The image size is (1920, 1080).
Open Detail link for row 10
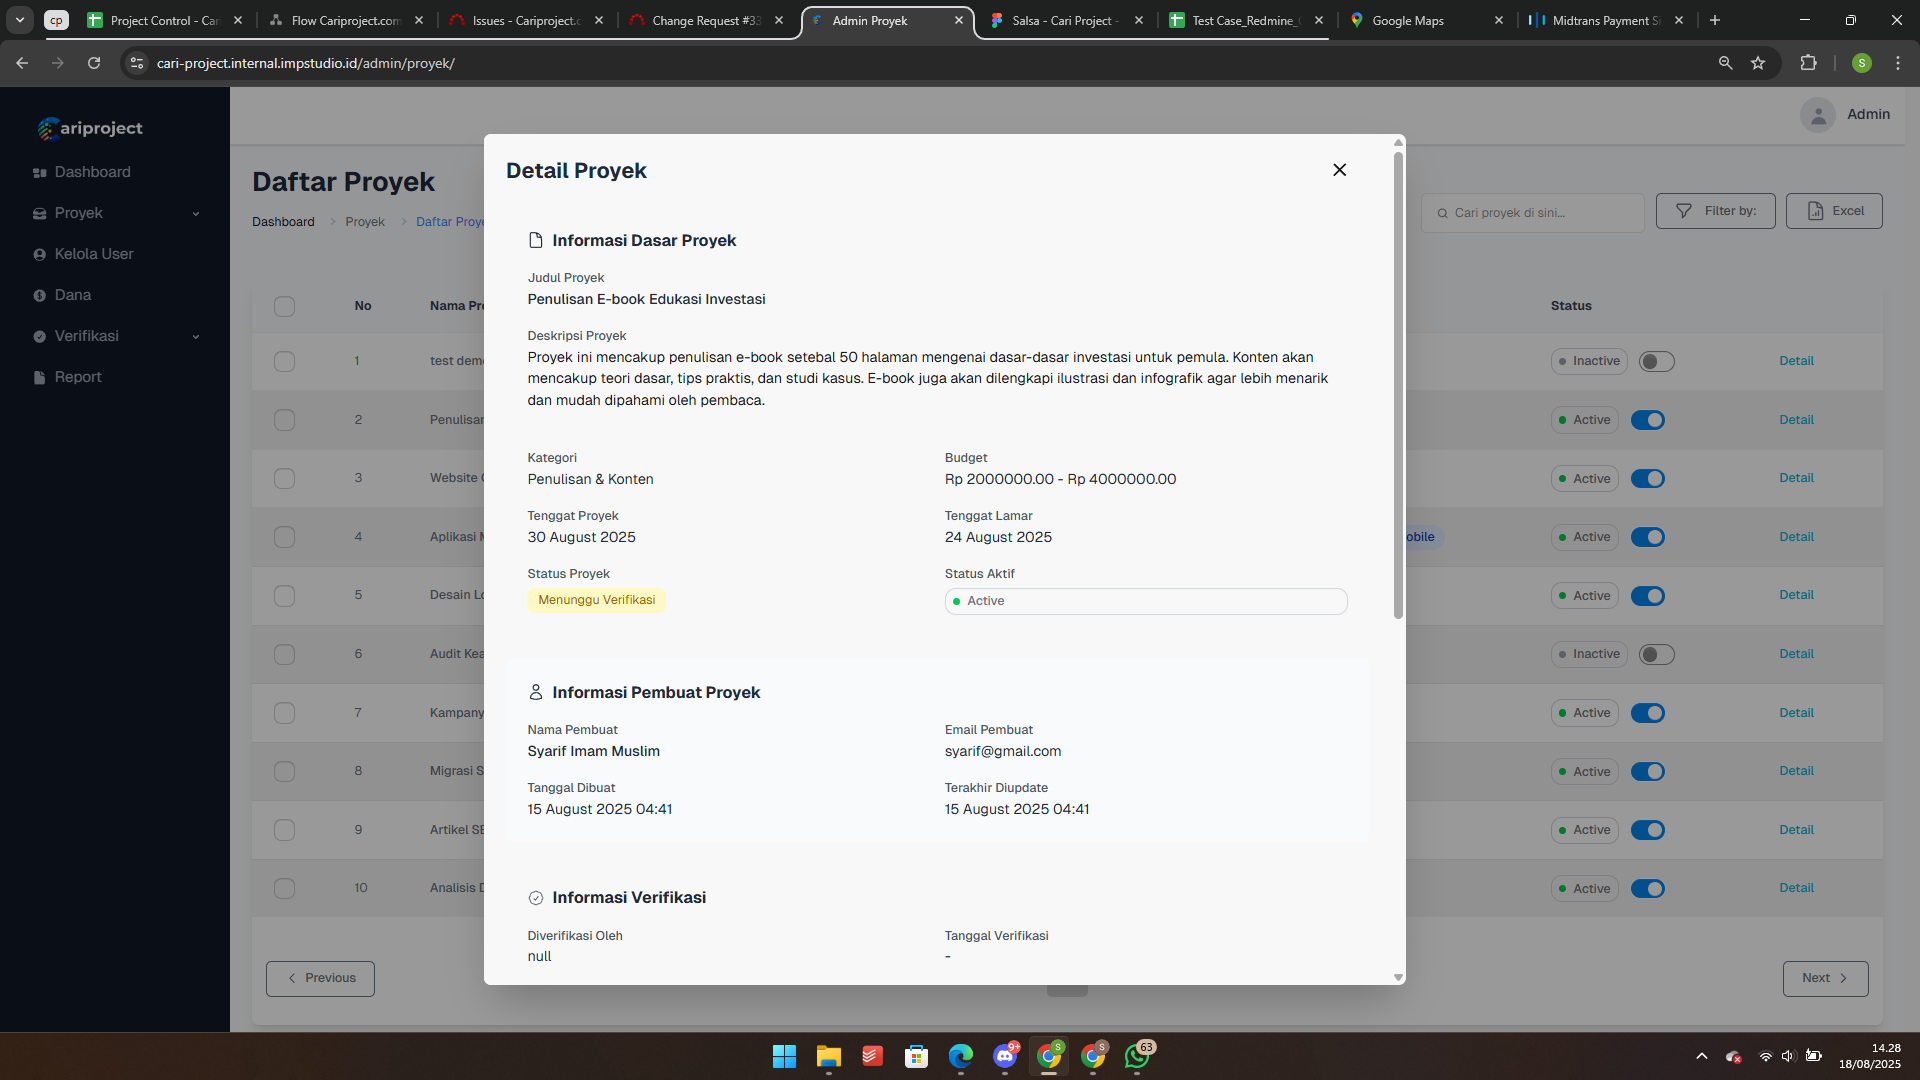click(1796, 888)
